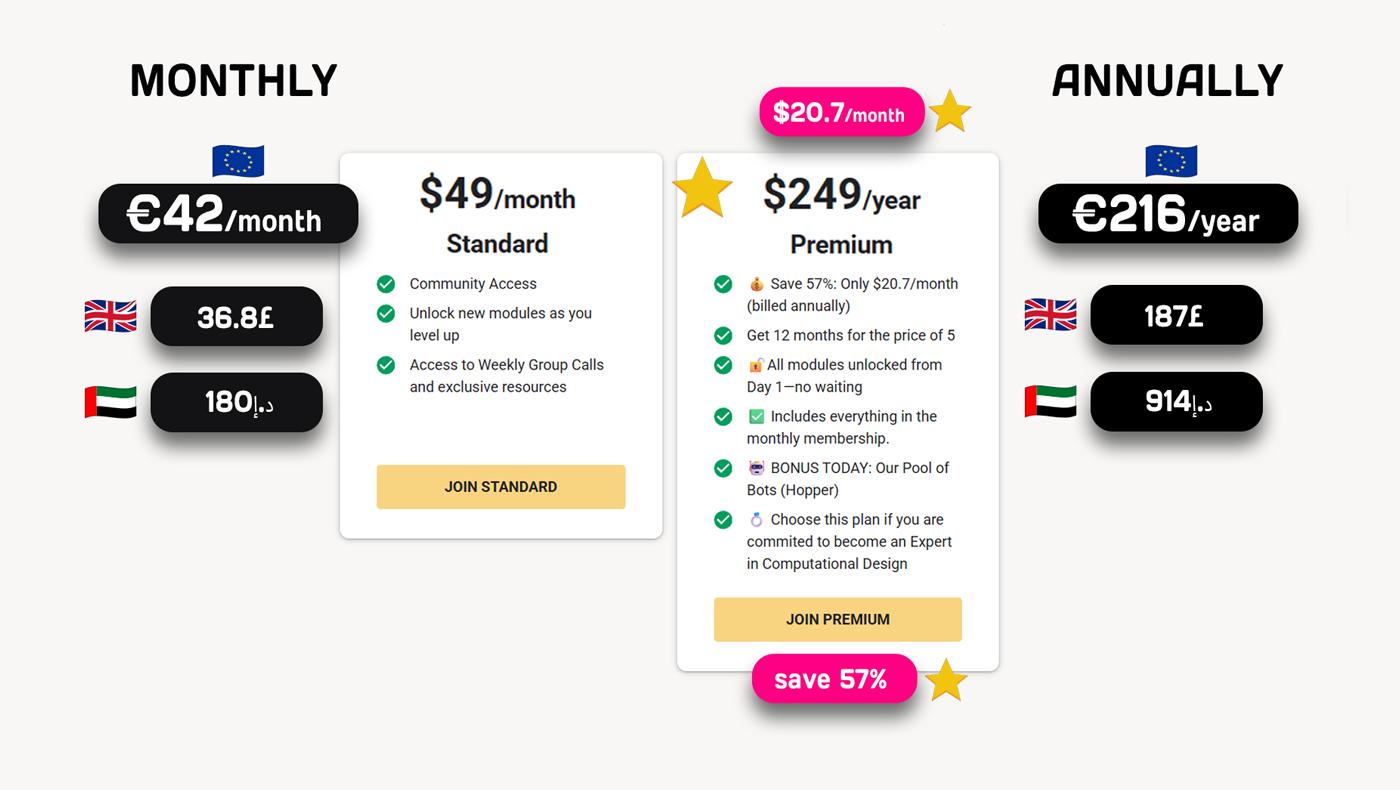
Task: Click the UK flag beside 187£
Action: point(1050,315)
